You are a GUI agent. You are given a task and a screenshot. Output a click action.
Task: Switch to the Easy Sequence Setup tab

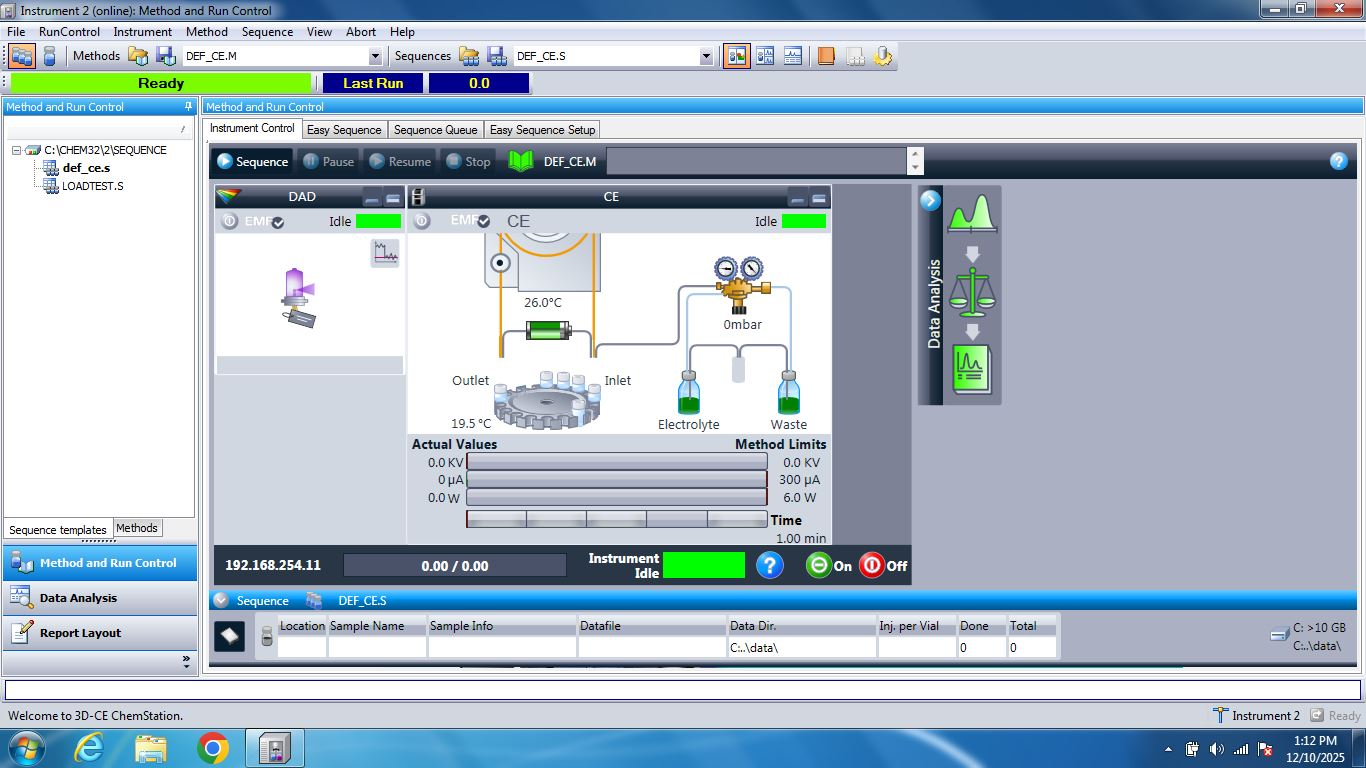coord(542,129)
